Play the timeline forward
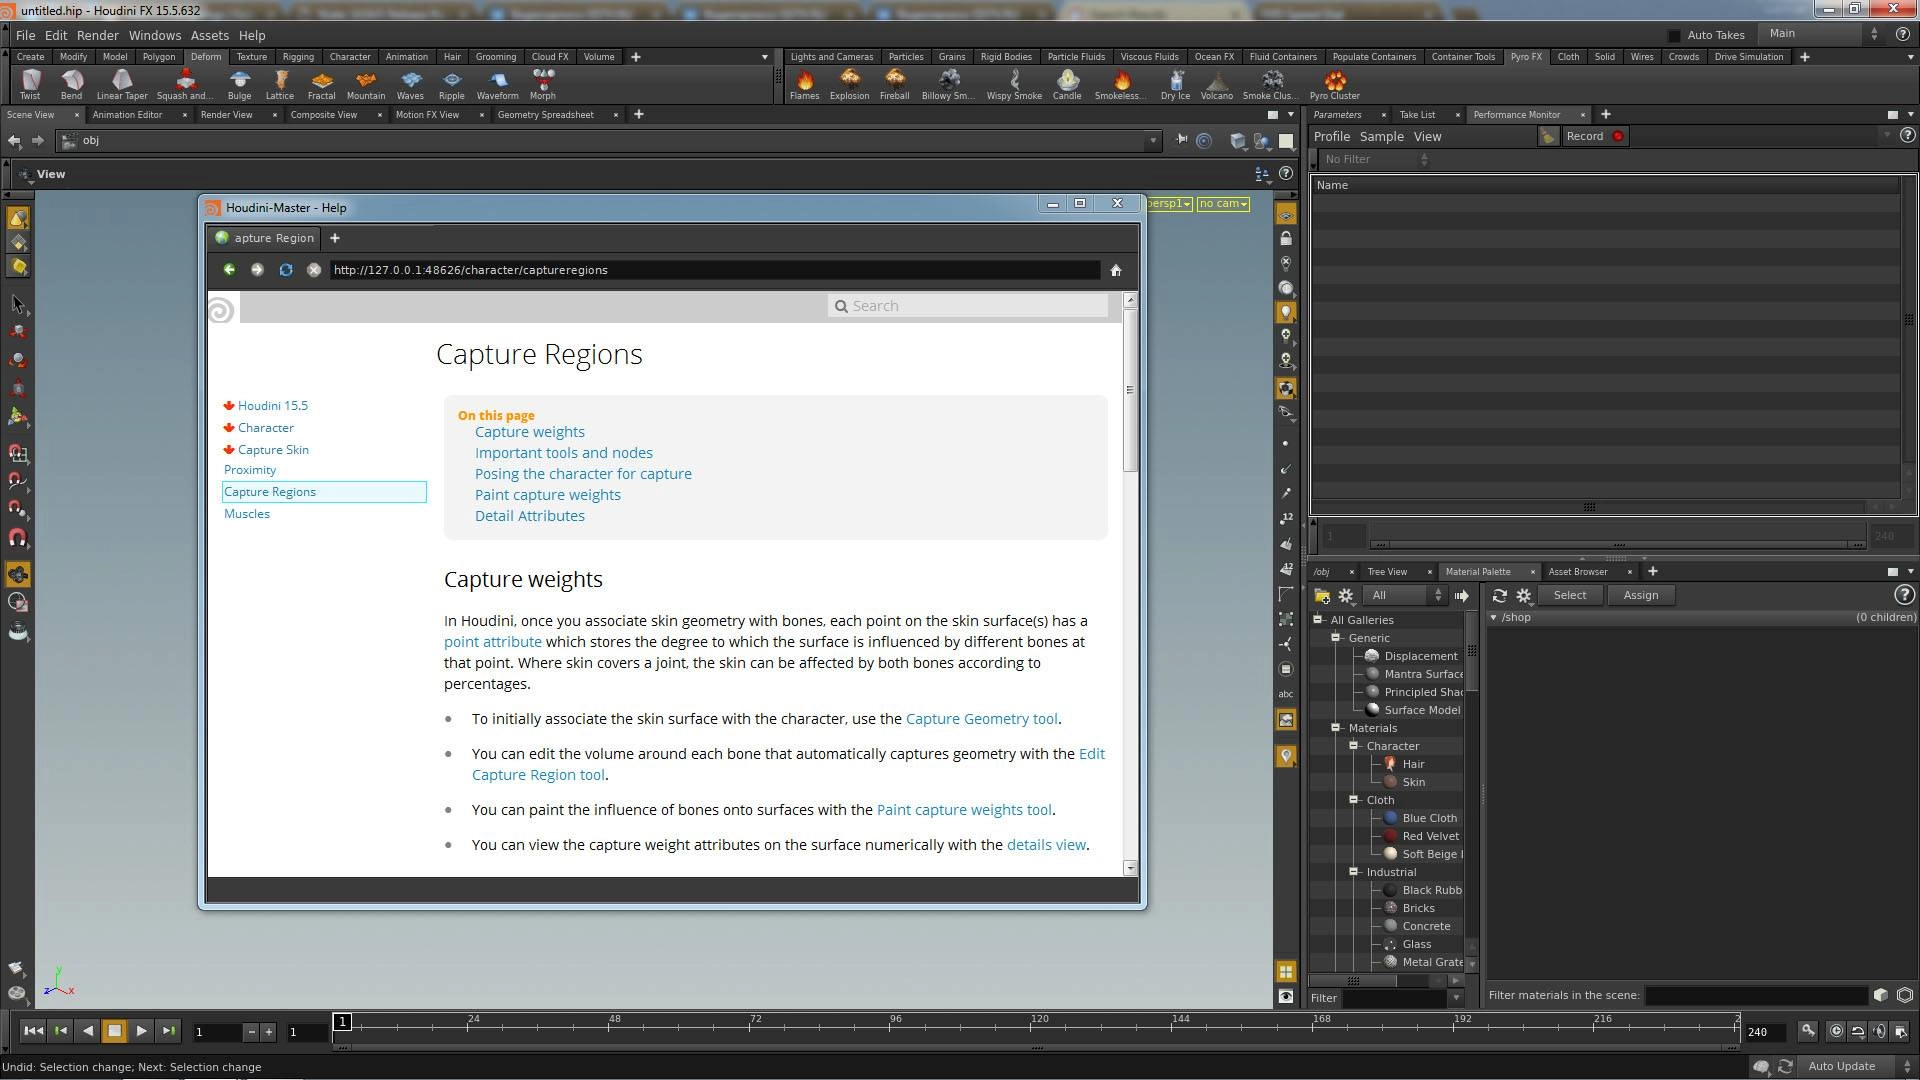 click(x=141, y=1031)
